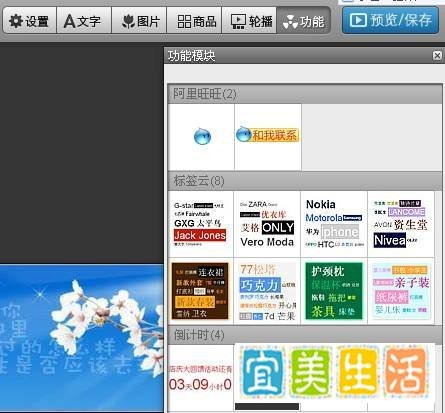This screenshot has width=445, height=413.
Task: Open the 功能 function tool
Action: 303,20
